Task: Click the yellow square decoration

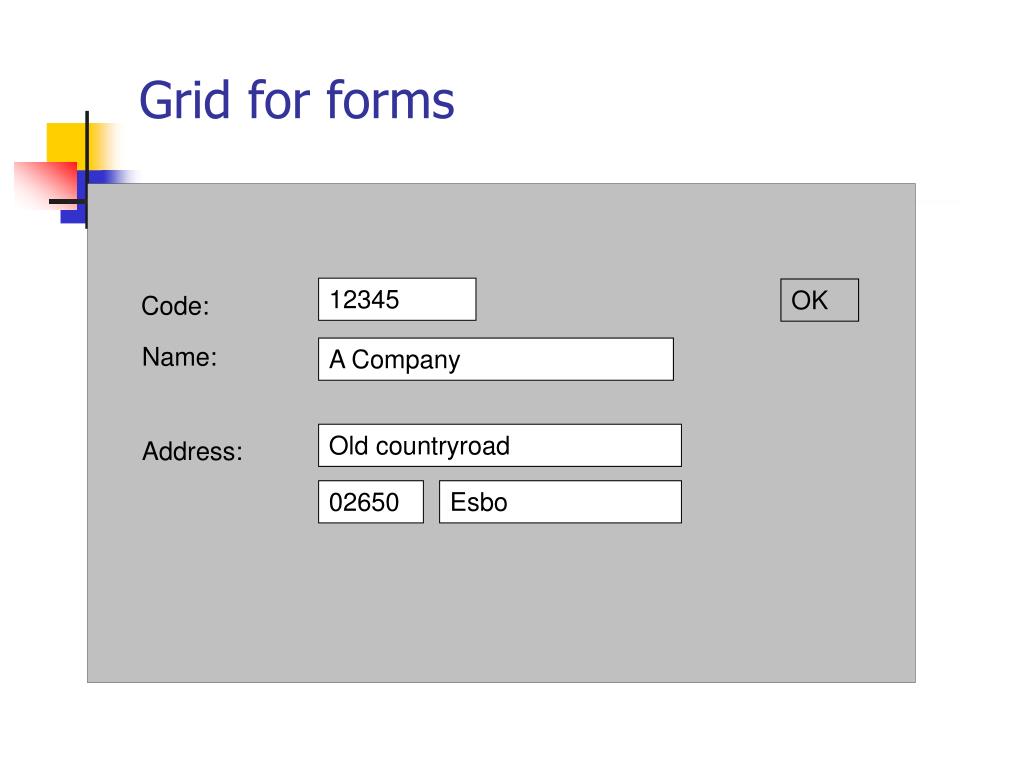Action: pyautogui.click(x=66, y=142)
